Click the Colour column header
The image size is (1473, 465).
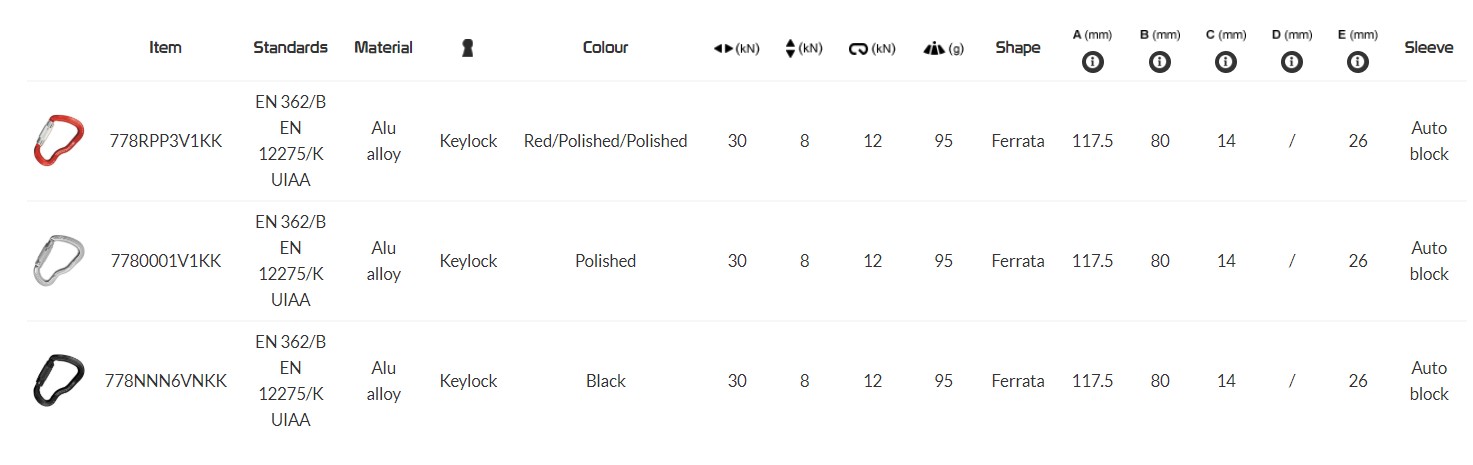click(x=605, y=47)
